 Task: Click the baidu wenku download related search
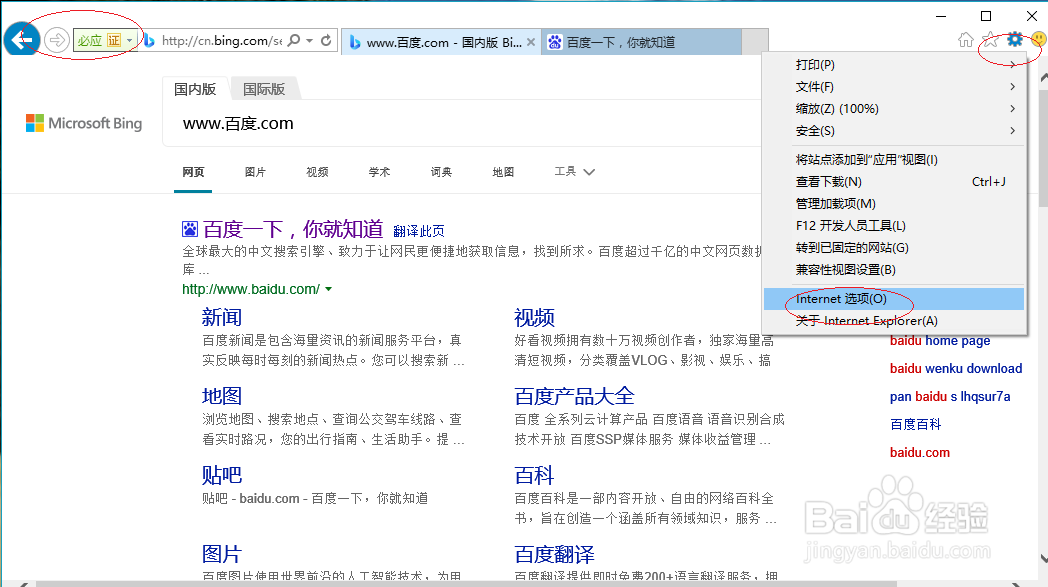coord(956,368)
